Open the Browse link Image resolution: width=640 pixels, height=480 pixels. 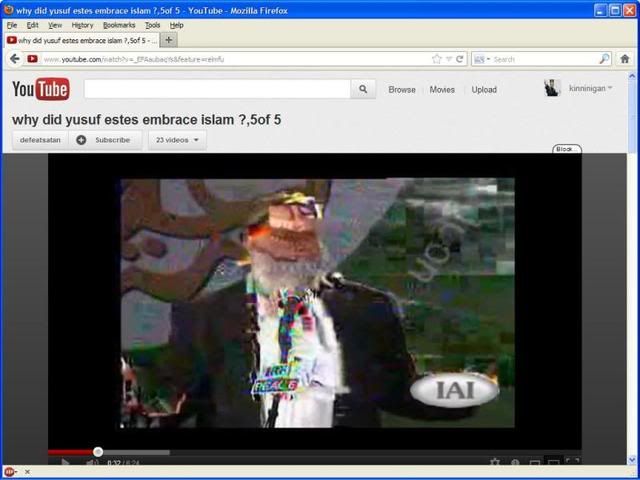pos(402,90)
